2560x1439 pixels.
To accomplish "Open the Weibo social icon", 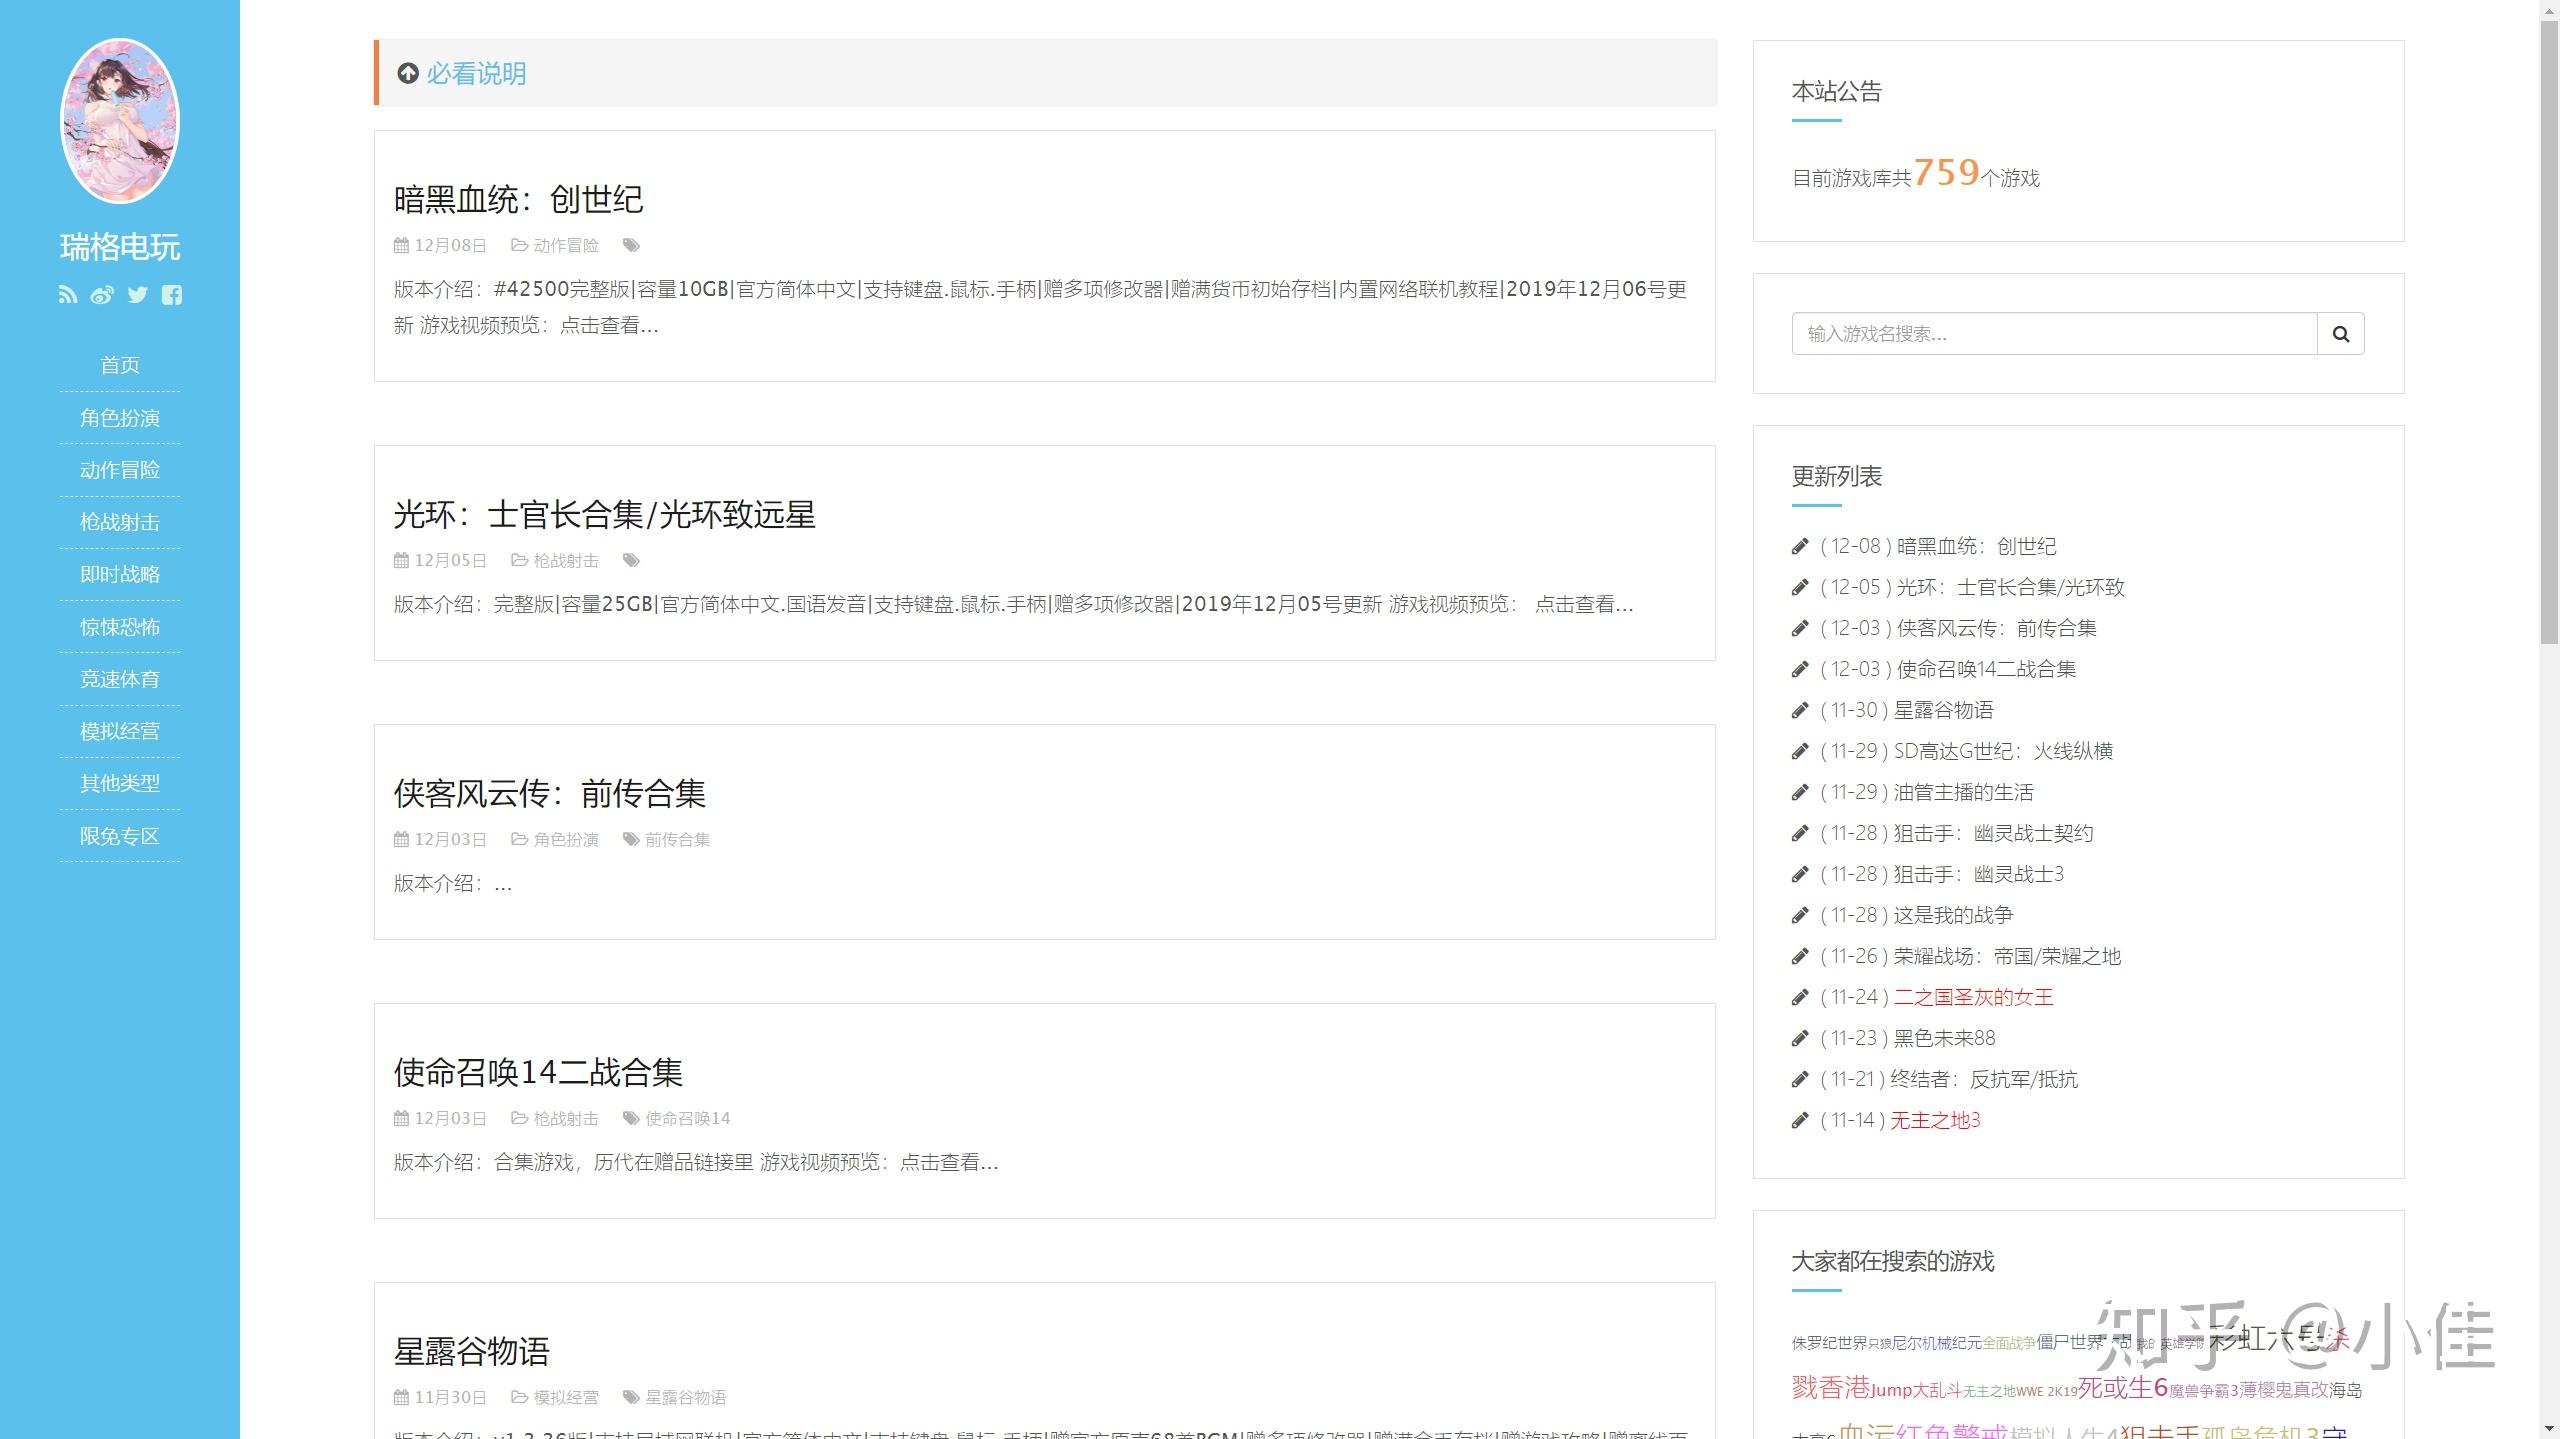I will (102, 295).
